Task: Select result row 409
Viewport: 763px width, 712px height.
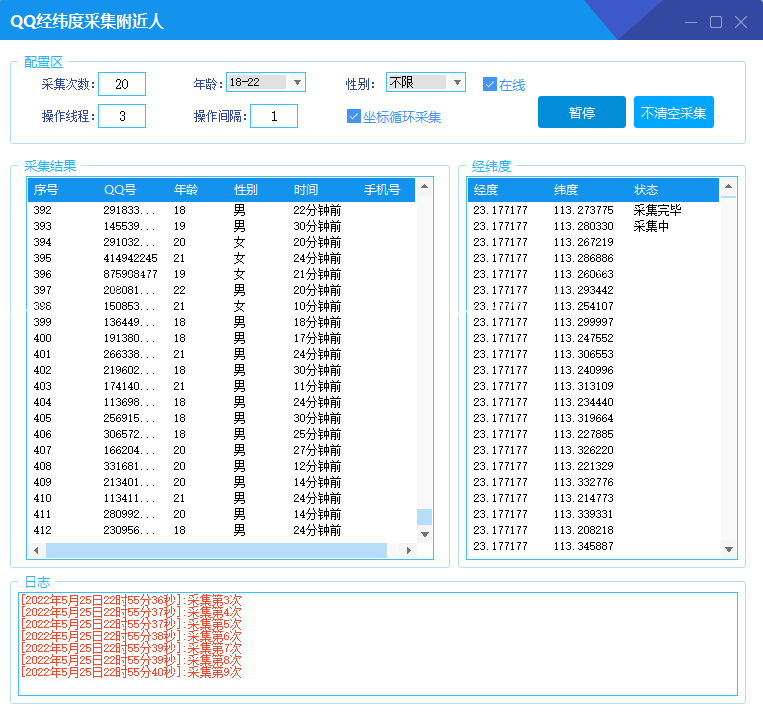Action: 221,482
